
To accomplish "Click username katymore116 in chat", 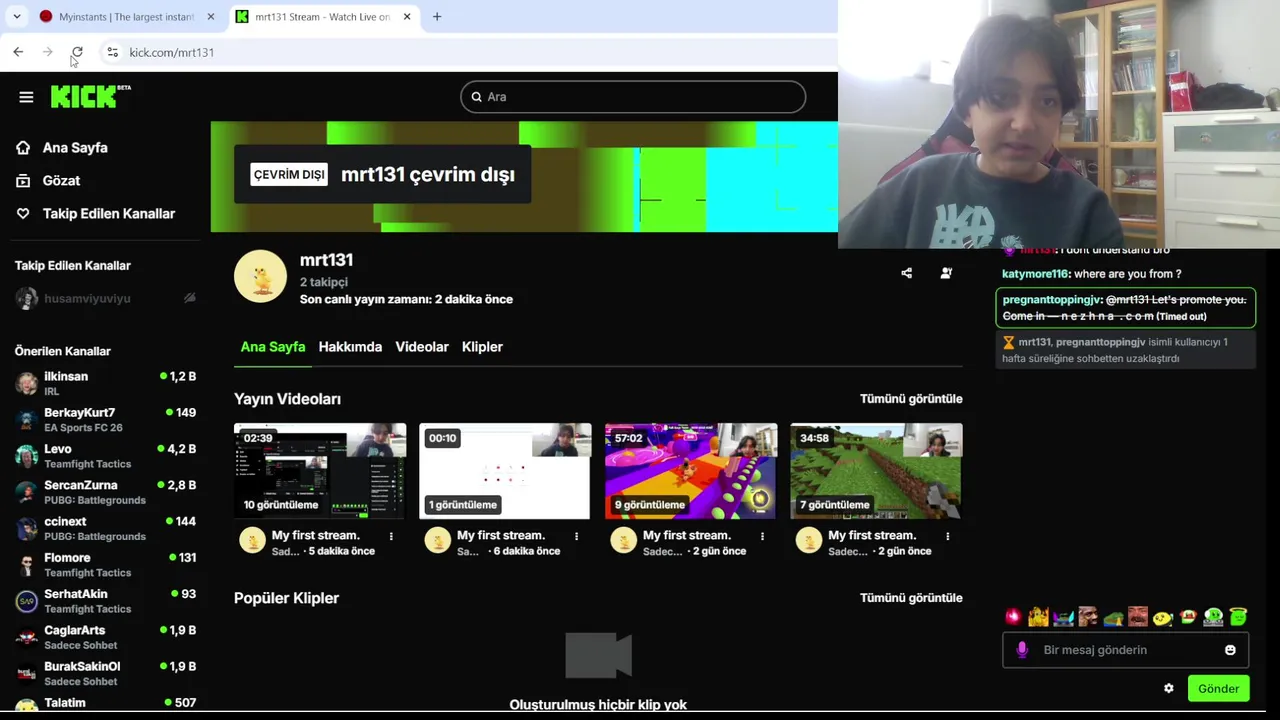I will click(1036, 274).
